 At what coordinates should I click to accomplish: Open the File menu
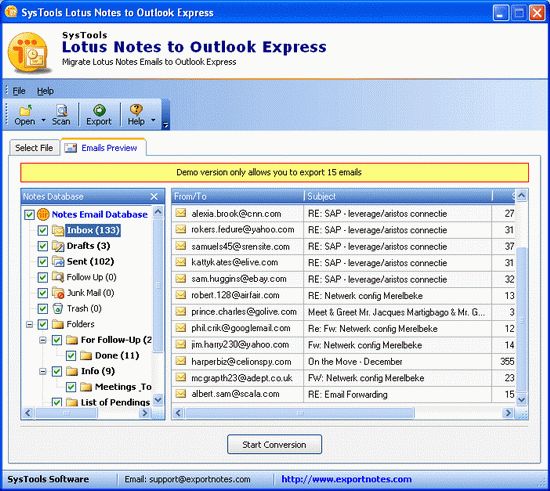pos(19,91)
